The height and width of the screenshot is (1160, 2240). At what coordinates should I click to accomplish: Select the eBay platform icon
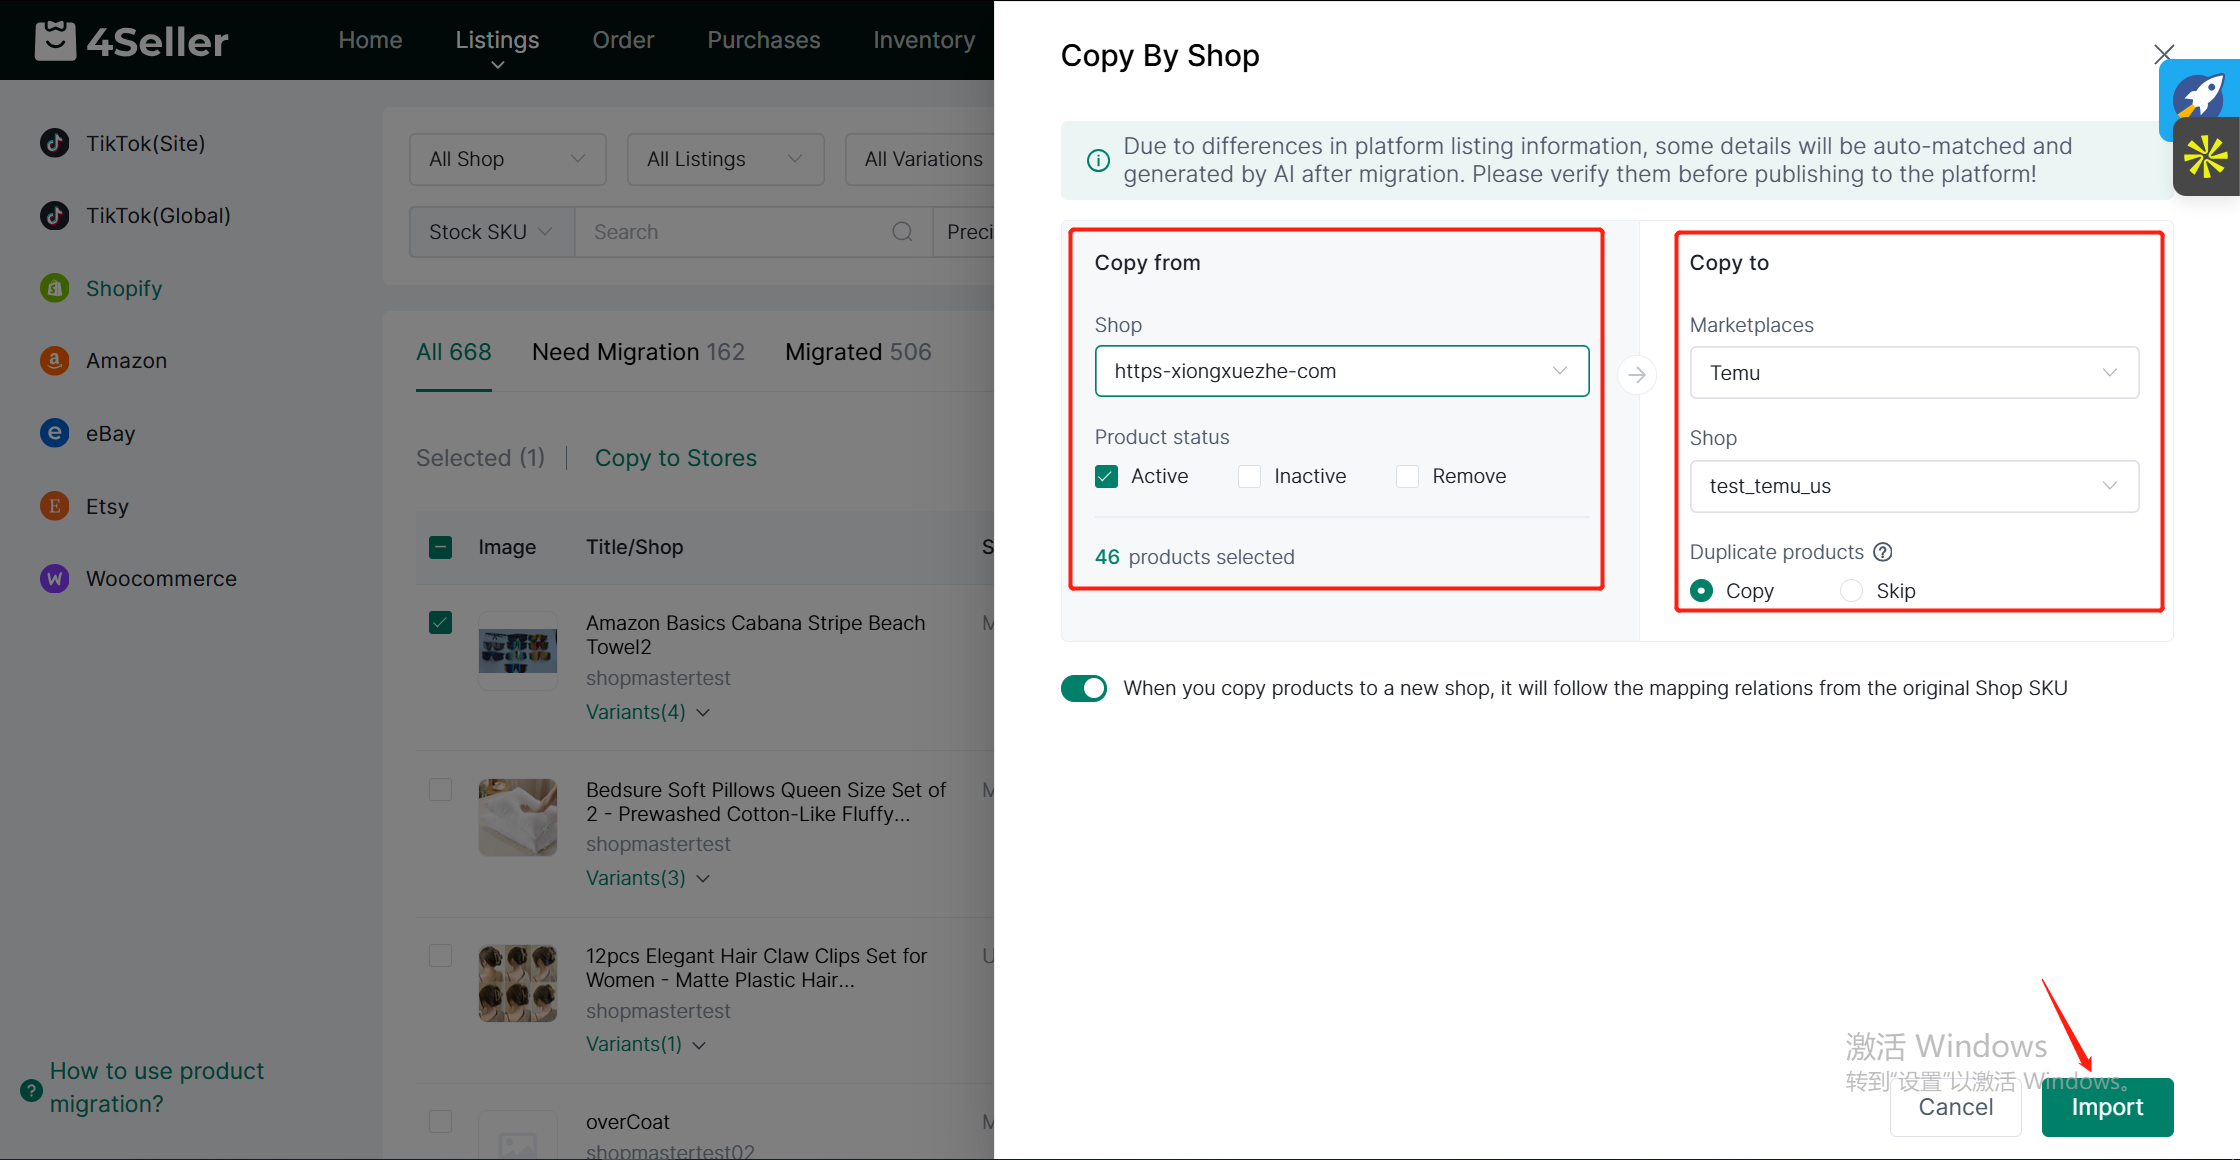55,433
